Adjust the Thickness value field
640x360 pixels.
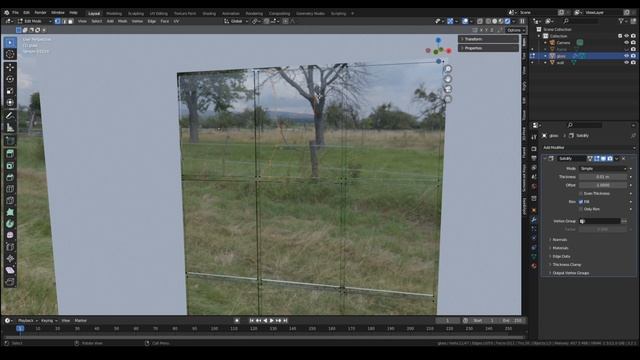pos(603,177)
